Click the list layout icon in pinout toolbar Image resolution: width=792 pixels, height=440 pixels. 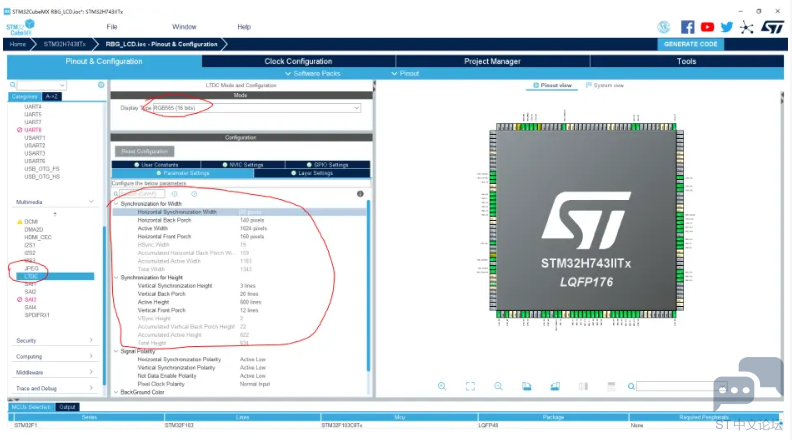[x=611, y=386]
